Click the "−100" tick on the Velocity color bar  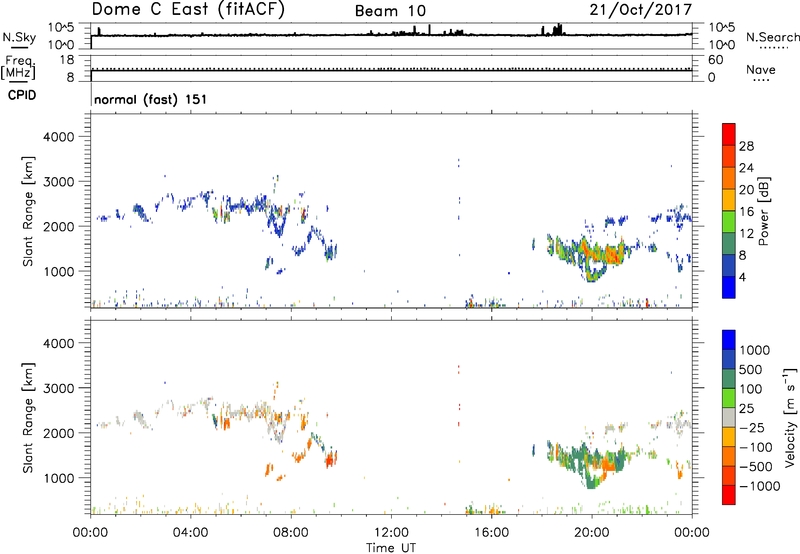point(755,447)
